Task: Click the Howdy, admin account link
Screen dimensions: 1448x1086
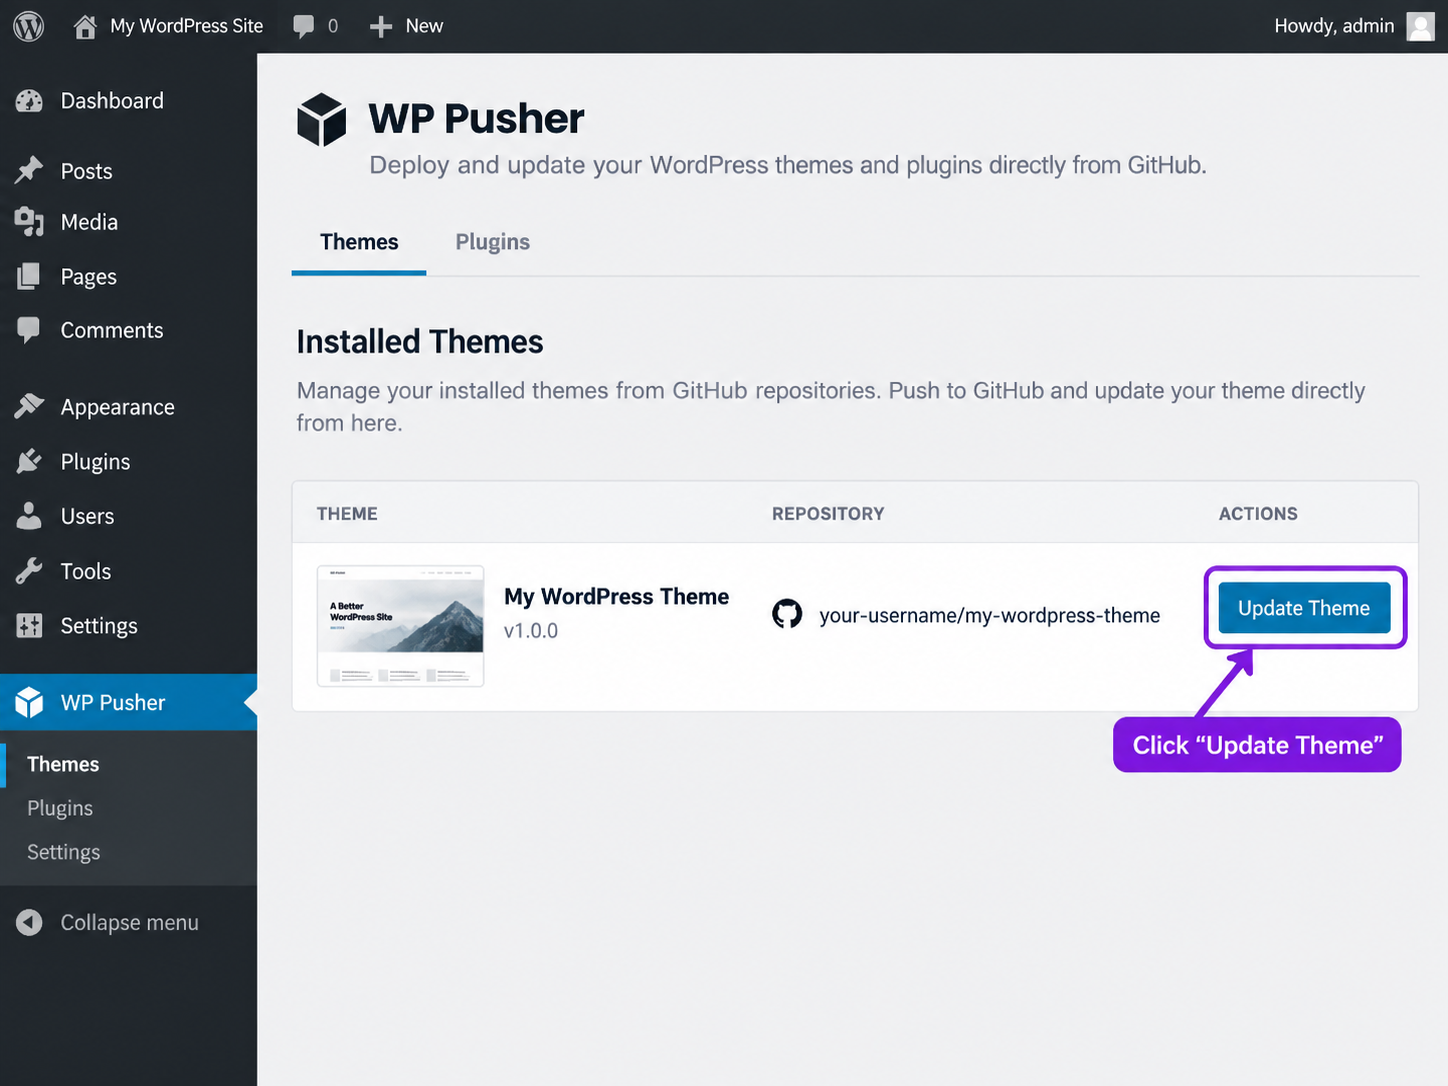Action: (1334, 26)
